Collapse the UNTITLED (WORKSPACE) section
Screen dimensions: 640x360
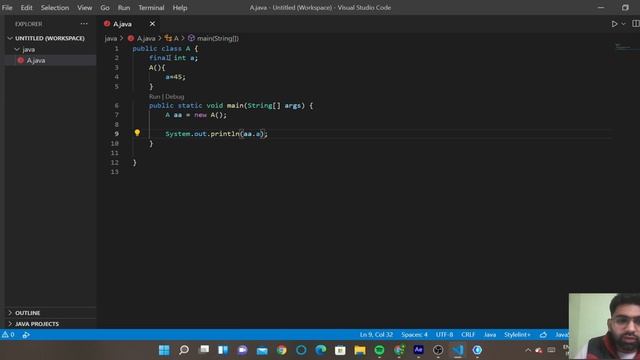pos(50,38)
